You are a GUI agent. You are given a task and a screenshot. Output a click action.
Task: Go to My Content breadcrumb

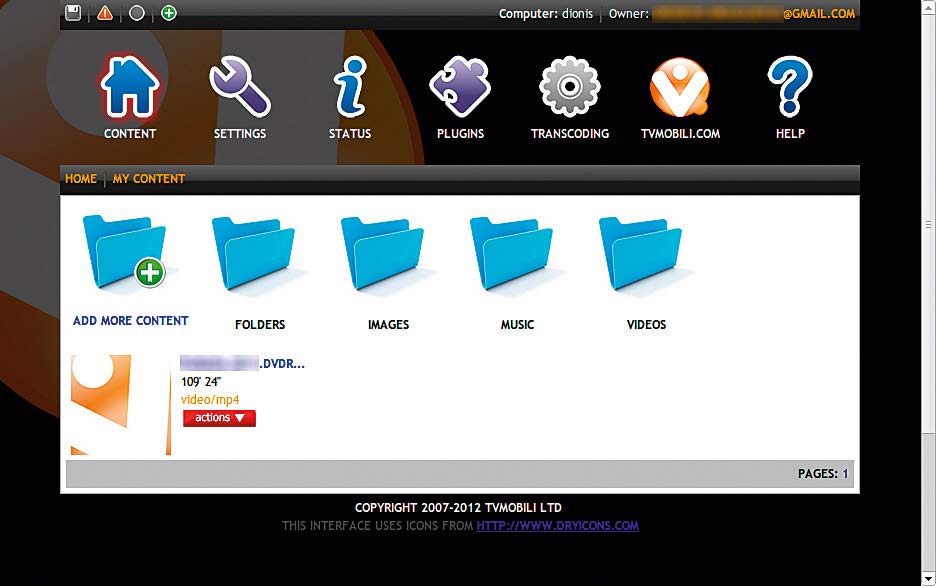[x=149, y=178]
